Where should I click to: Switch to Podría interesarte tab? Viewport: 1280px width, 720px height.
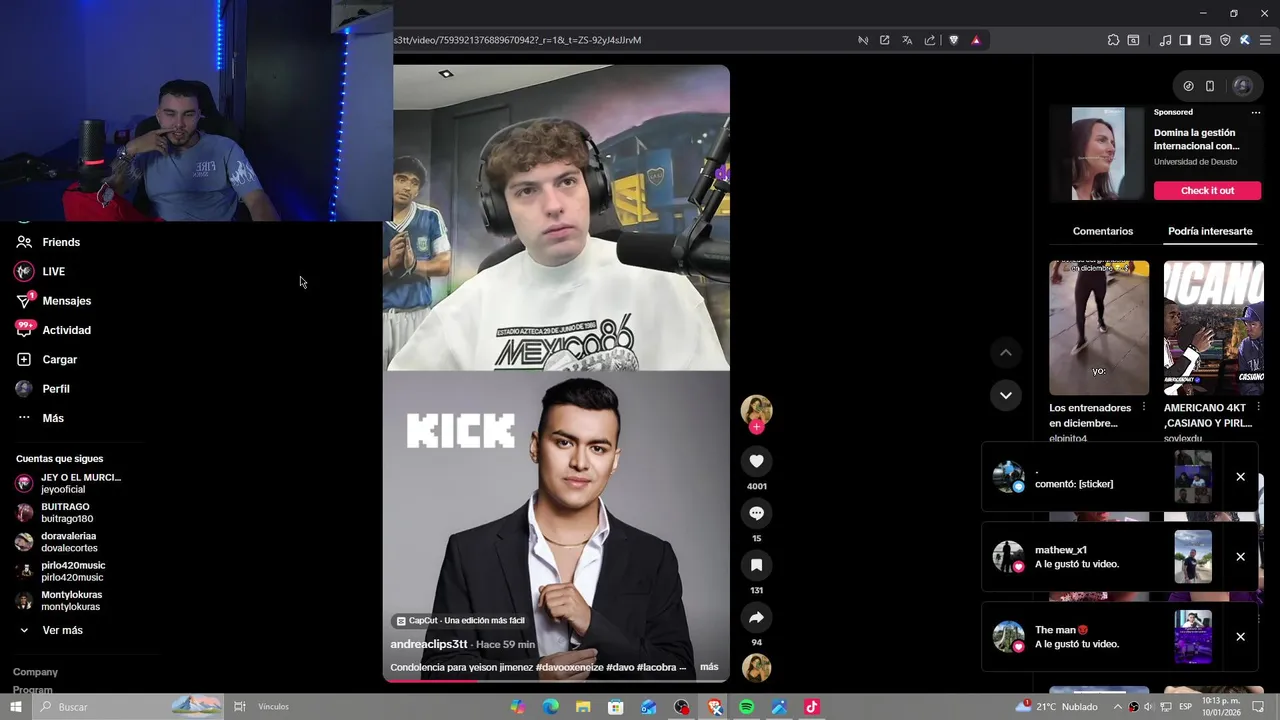coord(1210,231)
